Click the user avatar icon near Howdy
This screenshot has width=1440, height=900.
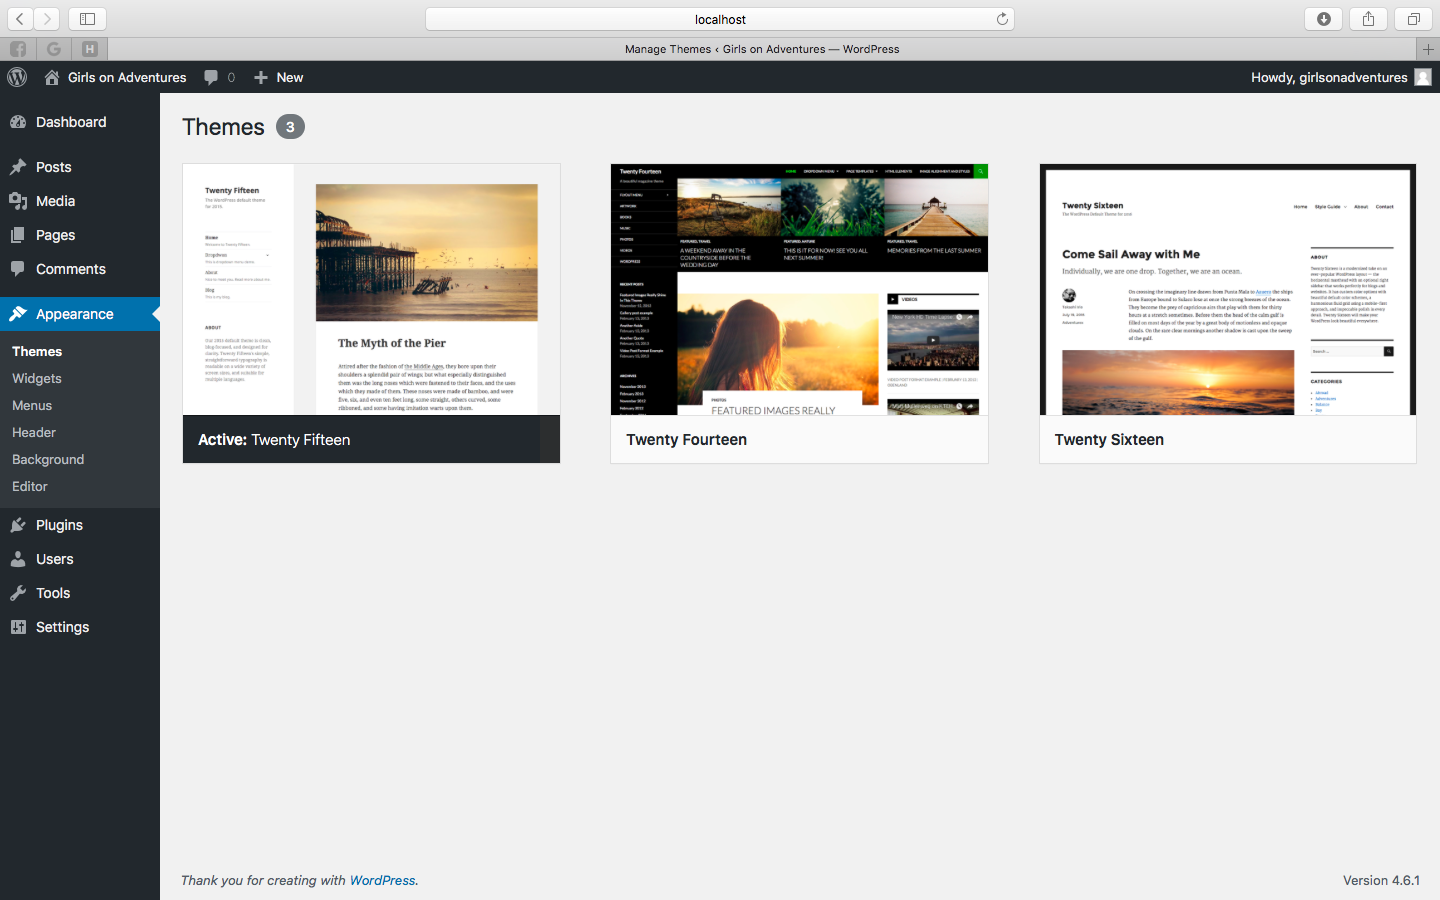click(x=1423, y=77)
